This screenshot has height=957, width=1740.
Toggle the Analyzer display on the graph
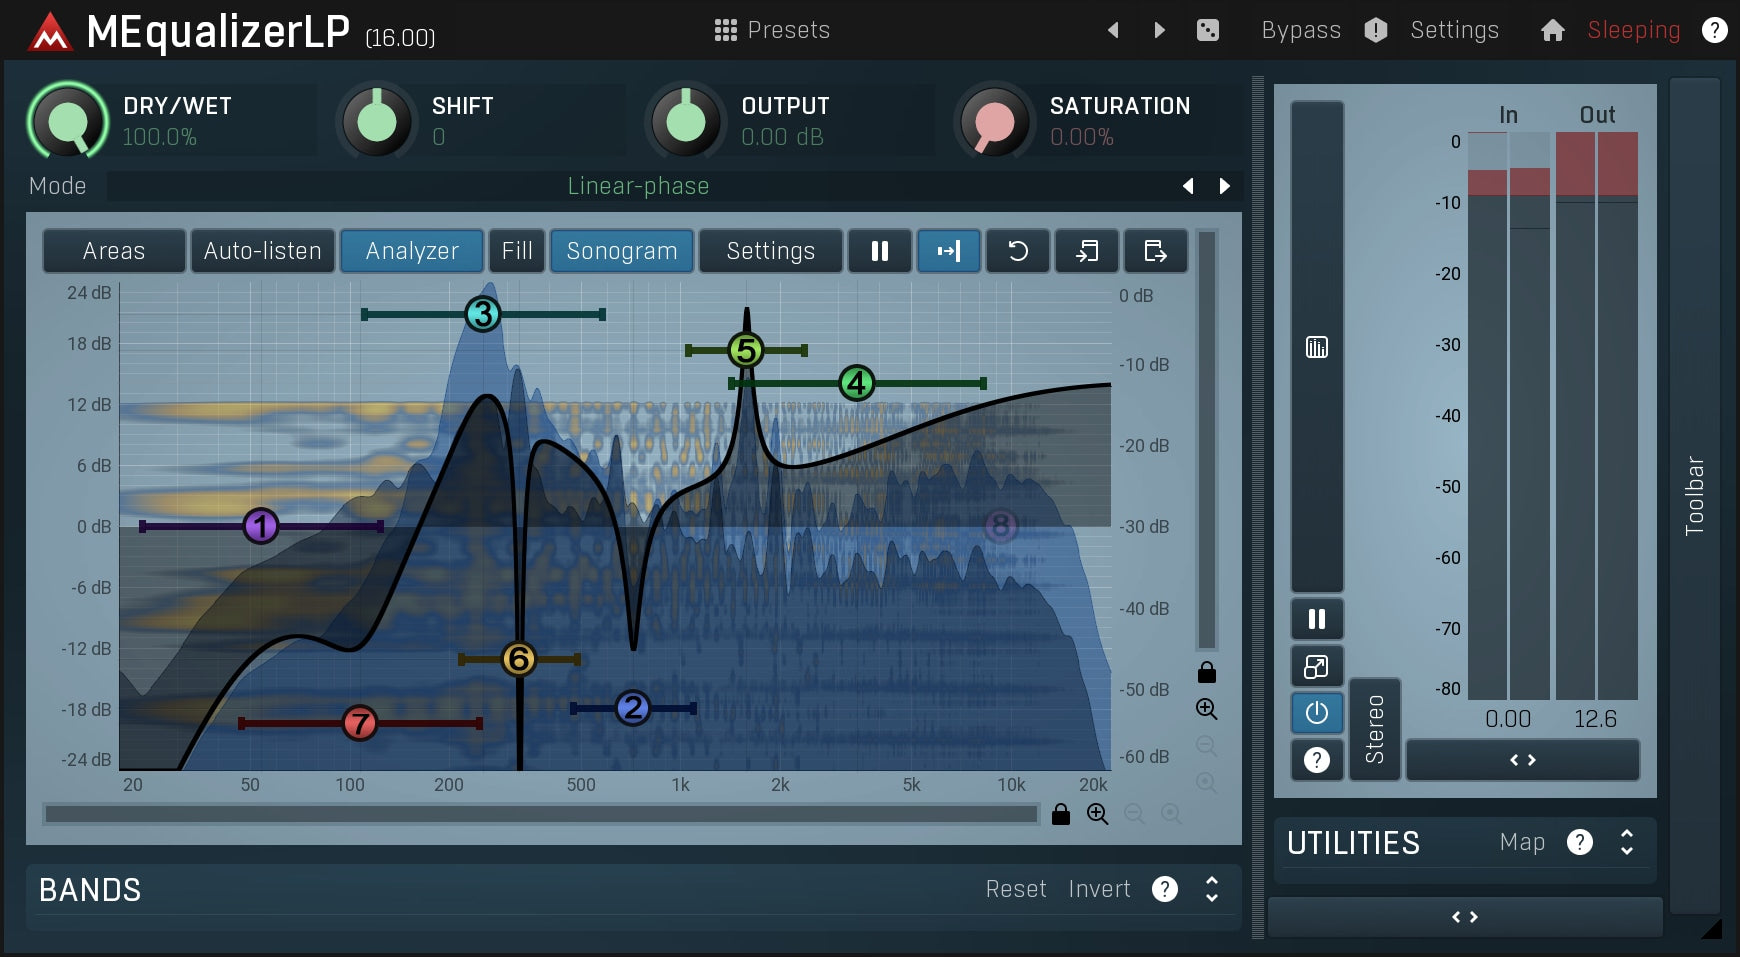click(x=411, y=251)
